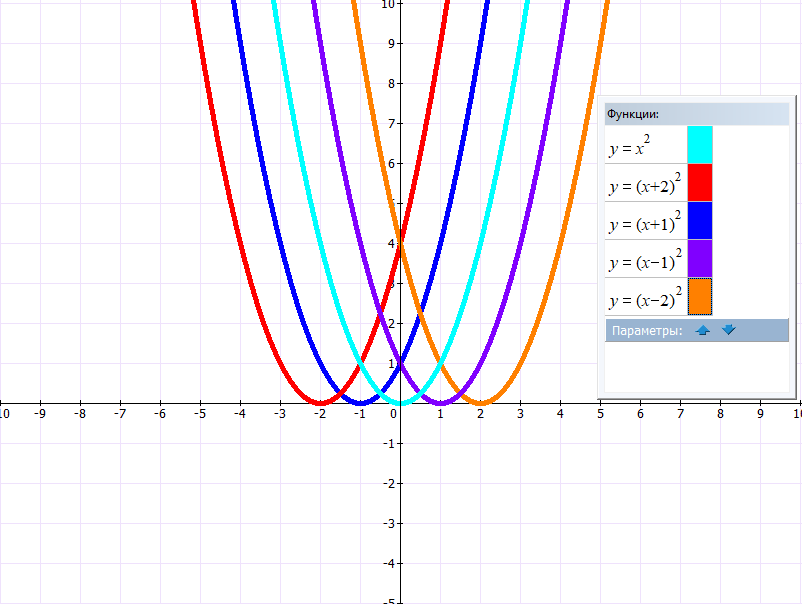This screenshot has height=604, width=802.
Task: Click the red swatch for y = (x+2)²
Action: click(699, 182)
